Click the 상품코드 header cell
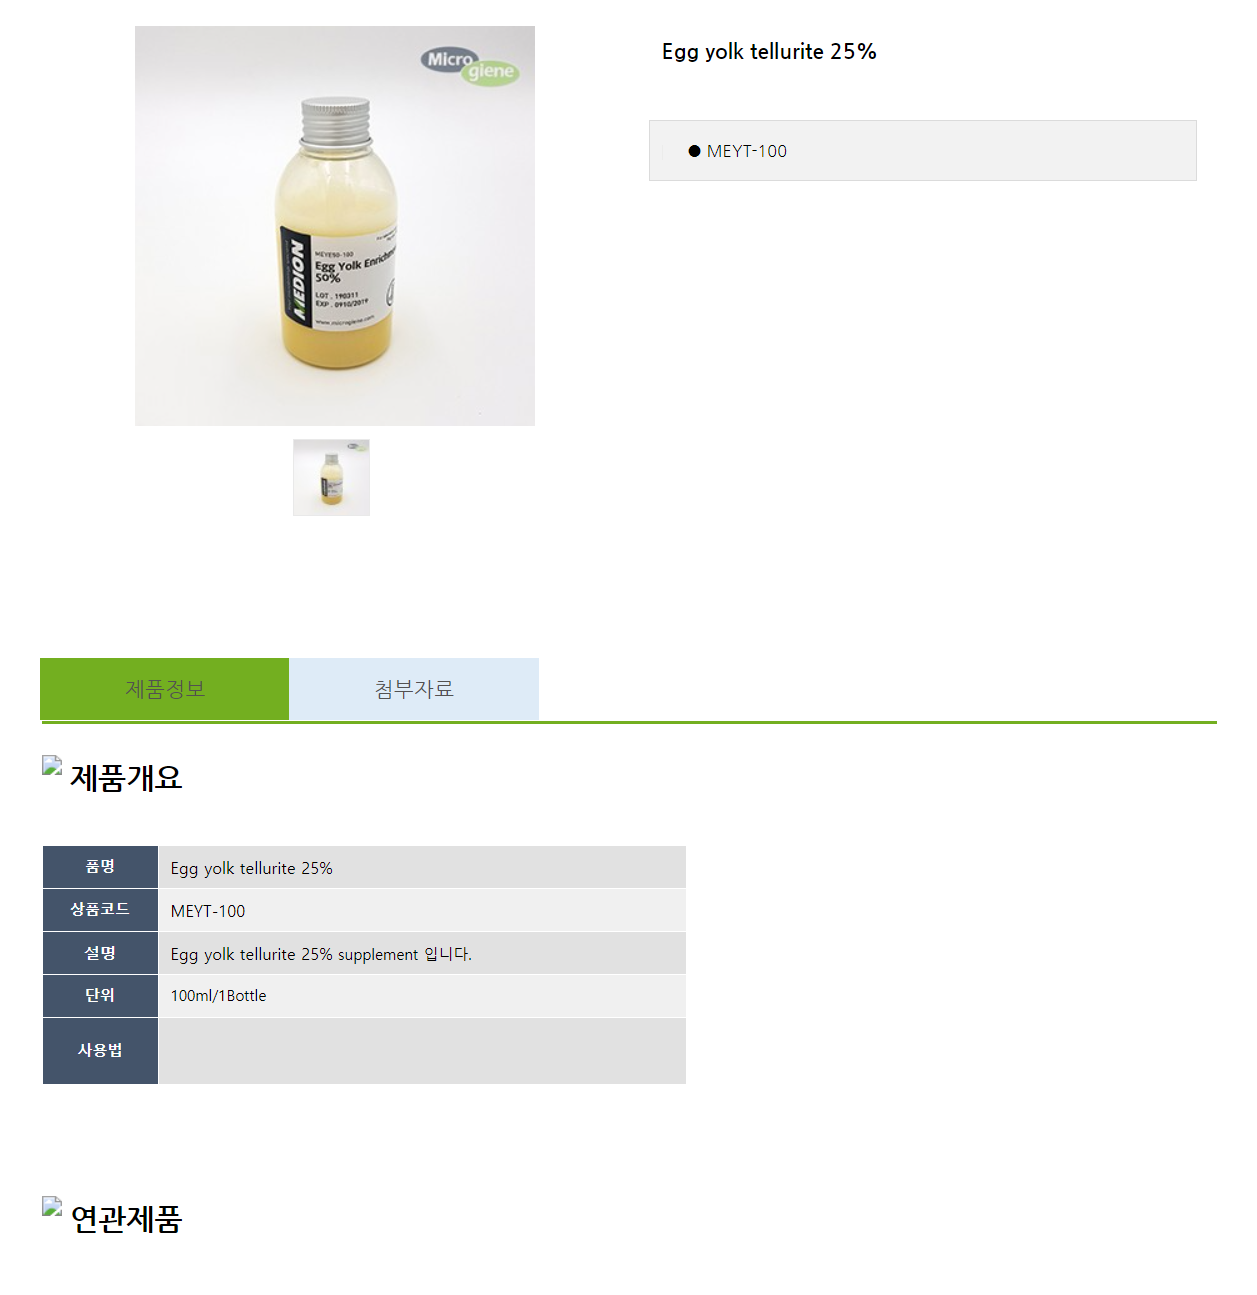 click(x=100, y=910)
